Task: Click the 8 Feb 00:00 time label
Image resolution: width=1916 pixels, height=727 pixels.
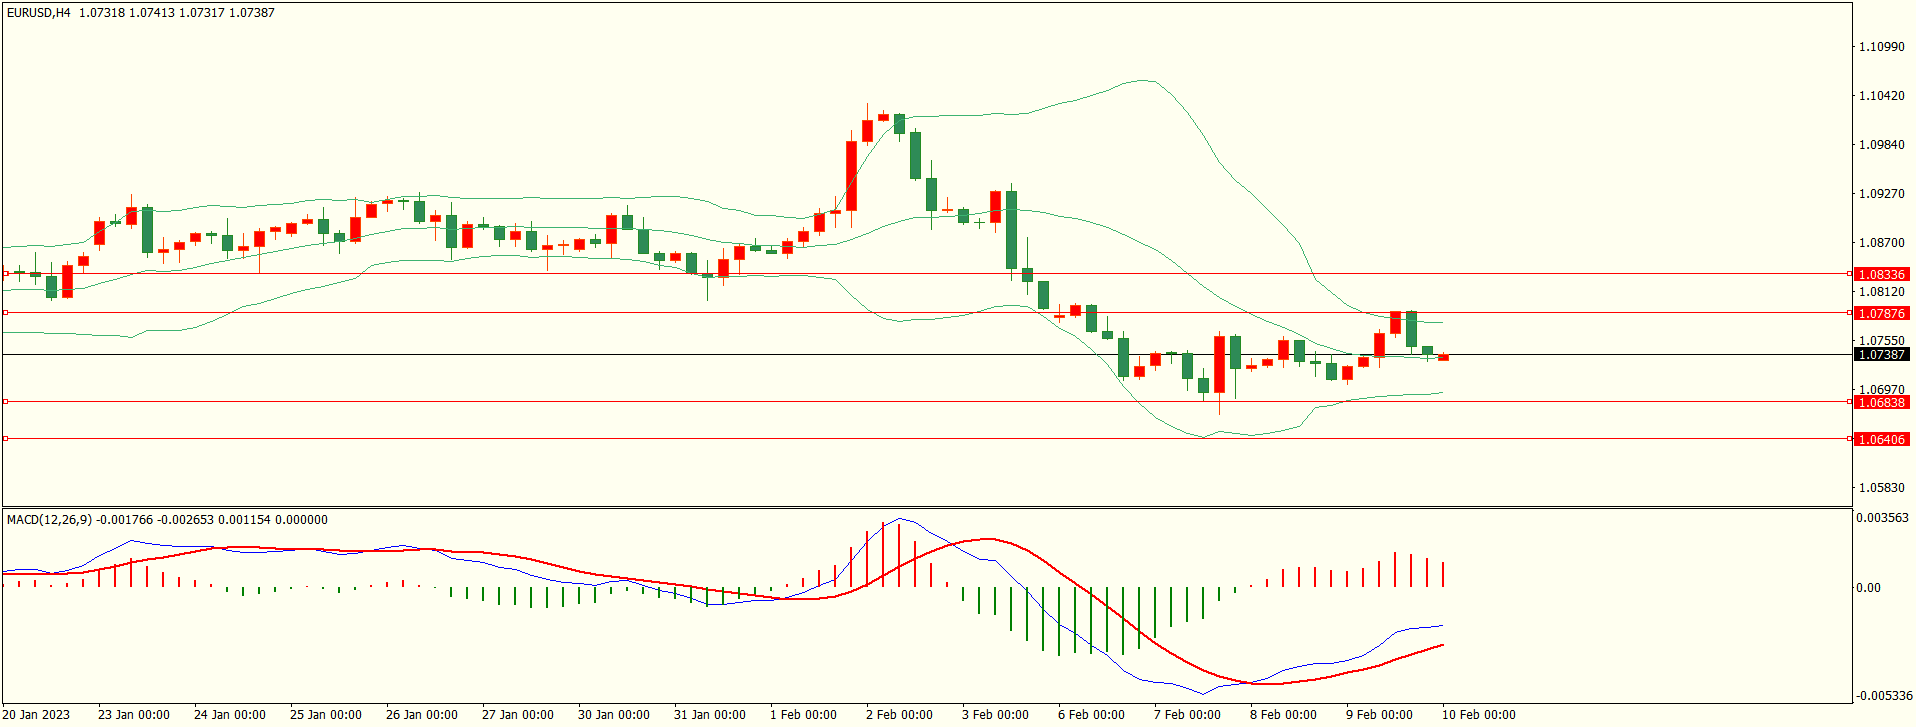Action: coord(1283,714)
